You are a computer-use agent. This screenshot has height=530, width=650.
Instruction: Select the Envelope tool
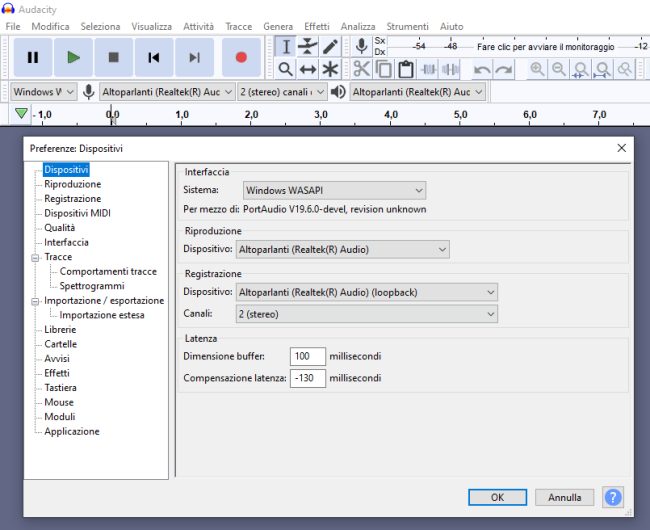point(308,47)
